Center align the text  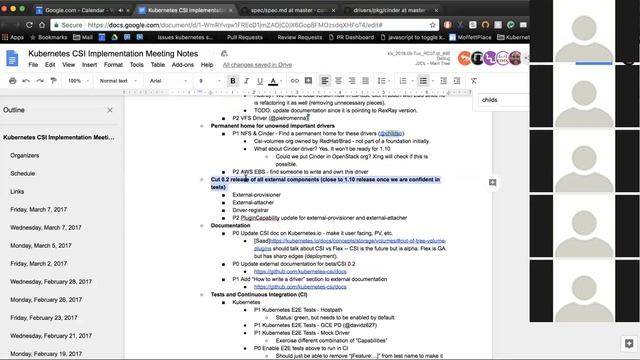[338, 81]
